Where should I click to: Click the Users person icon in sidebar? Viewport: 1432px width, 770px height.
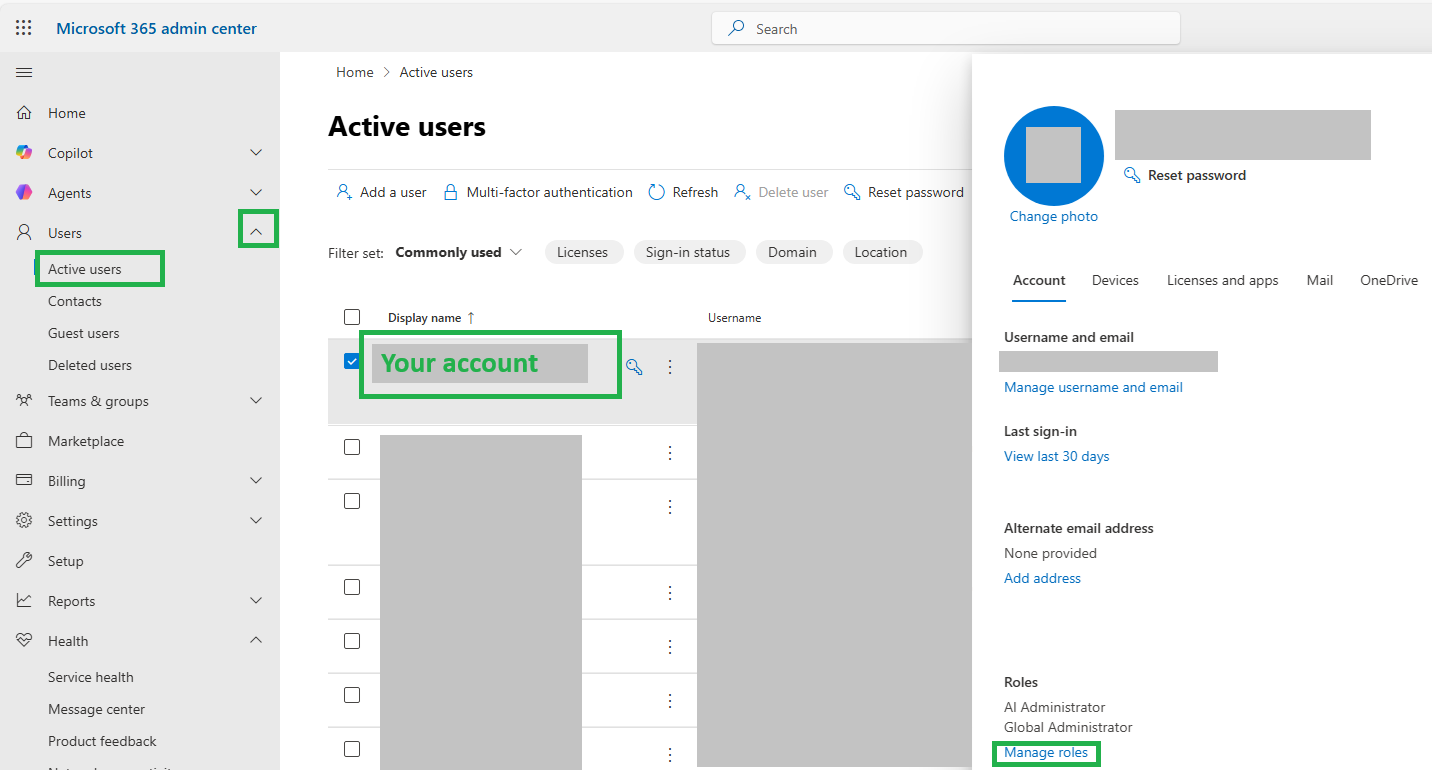click(x=24, y=233)
